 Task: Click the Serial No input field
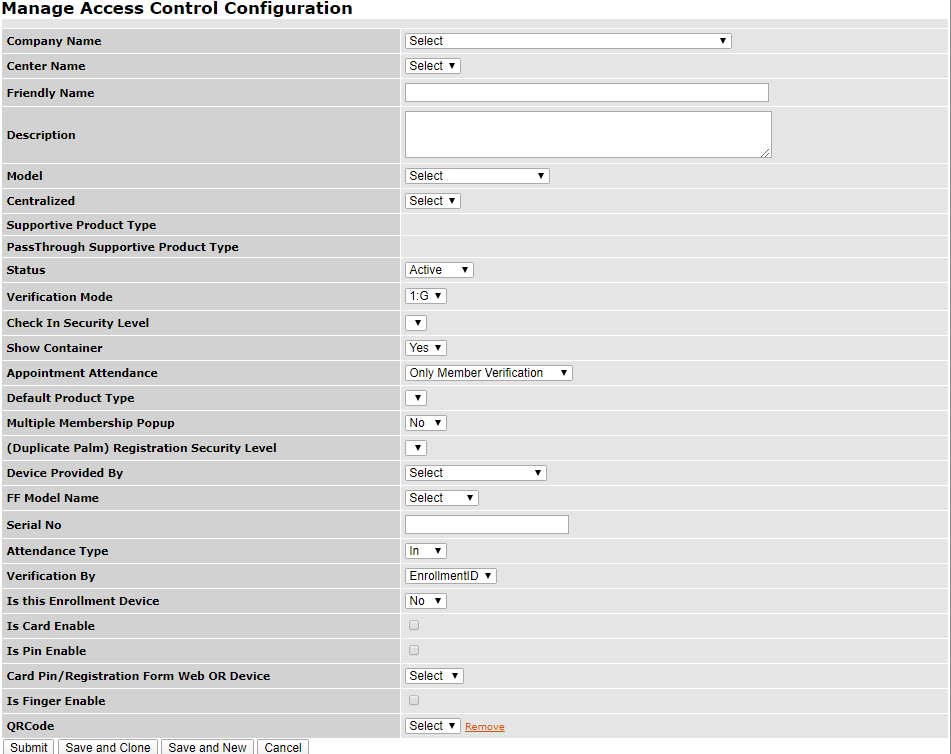tap(486, 525)
